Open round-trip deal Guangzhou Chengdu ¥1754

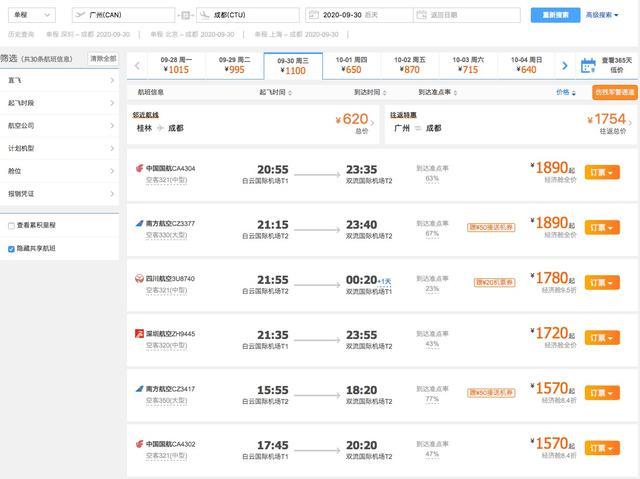tap(511, 124)
